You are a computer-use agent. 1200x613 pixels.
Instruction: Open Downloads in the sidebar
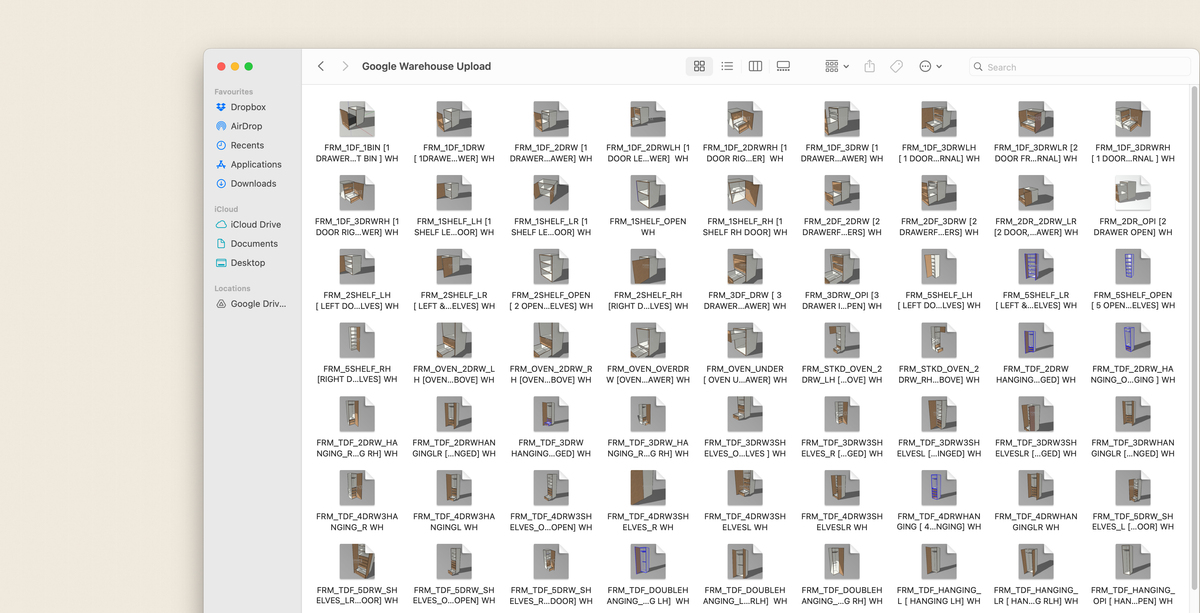(253, 183)
